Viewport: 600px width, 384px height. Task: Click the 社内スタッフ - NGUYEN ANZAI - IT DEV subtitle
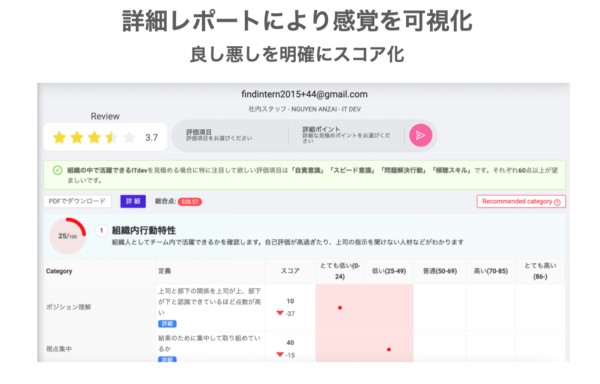[x=305, y=109]
